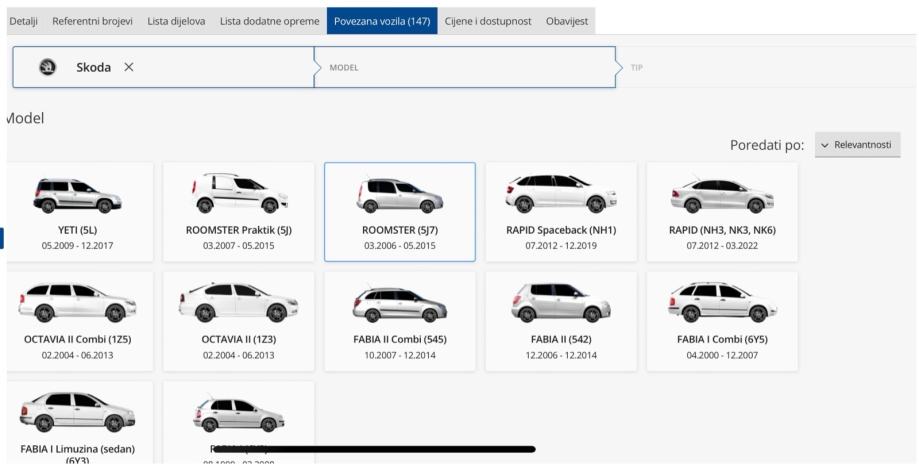919x464 pixels.
Task: Select ROOMSTER (5J7) car image
Action: click(x=400, y=196)
